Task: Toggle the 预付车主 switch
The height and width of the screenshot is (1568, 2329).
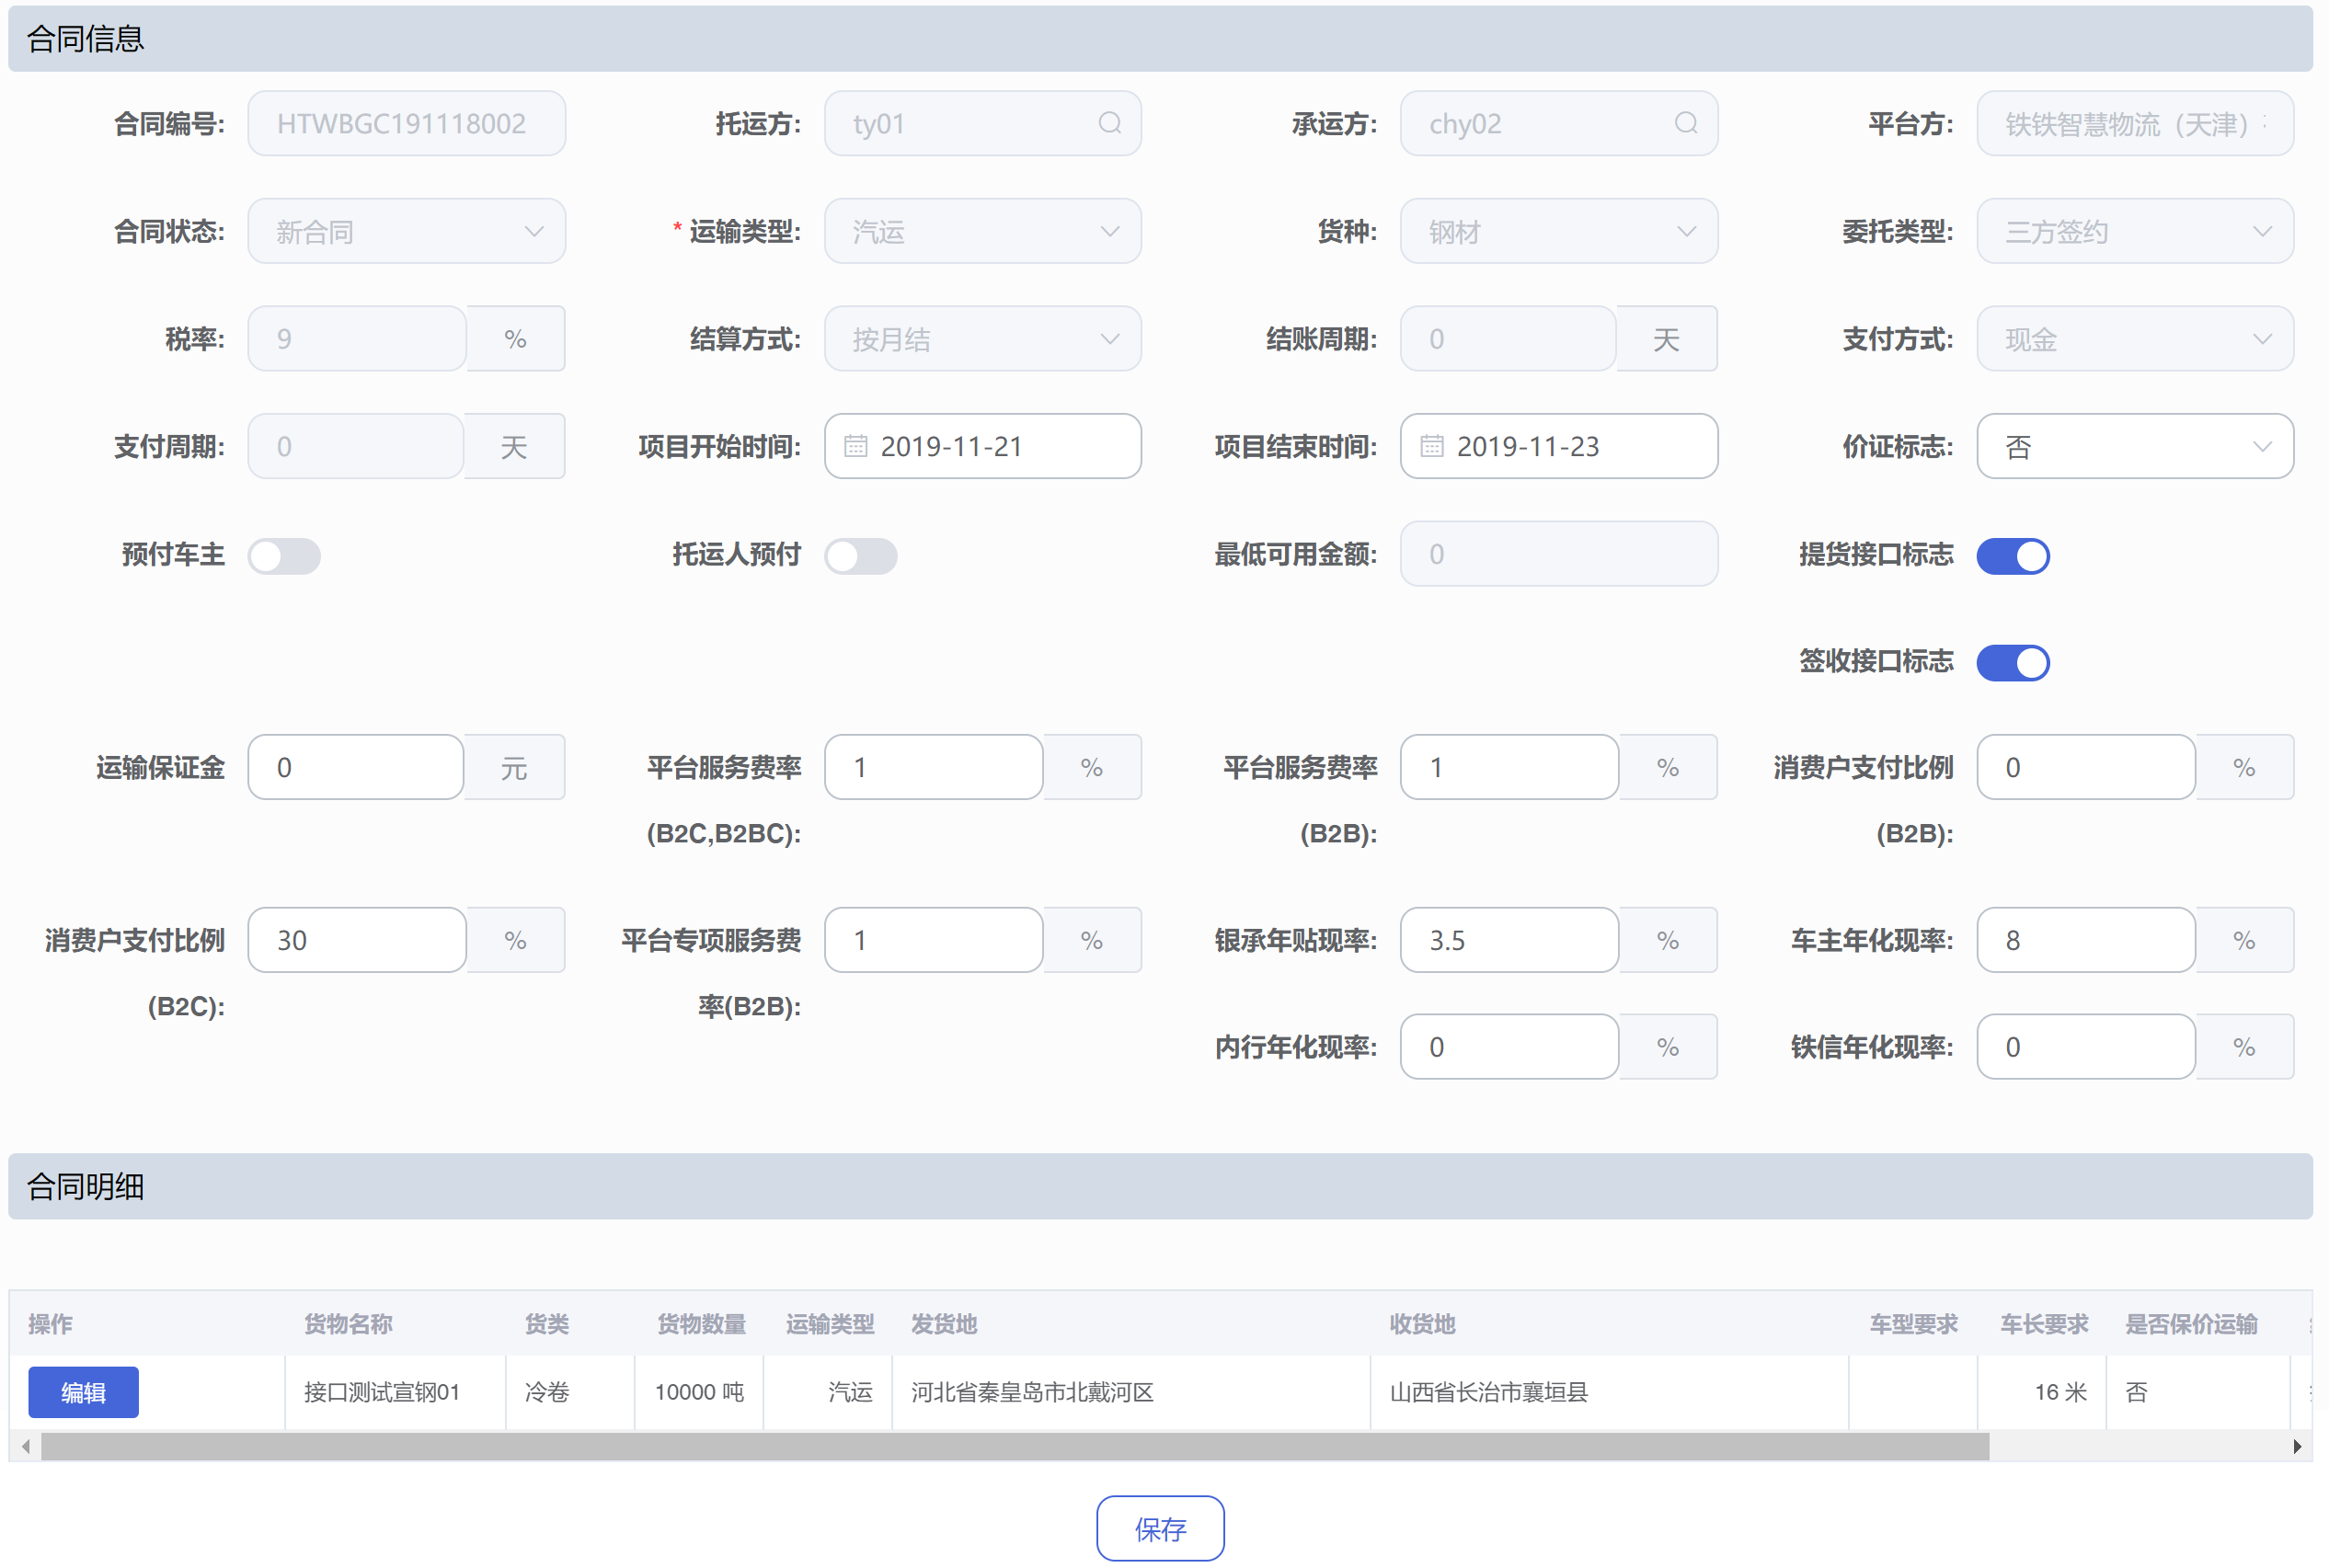Action: [284, 555]
